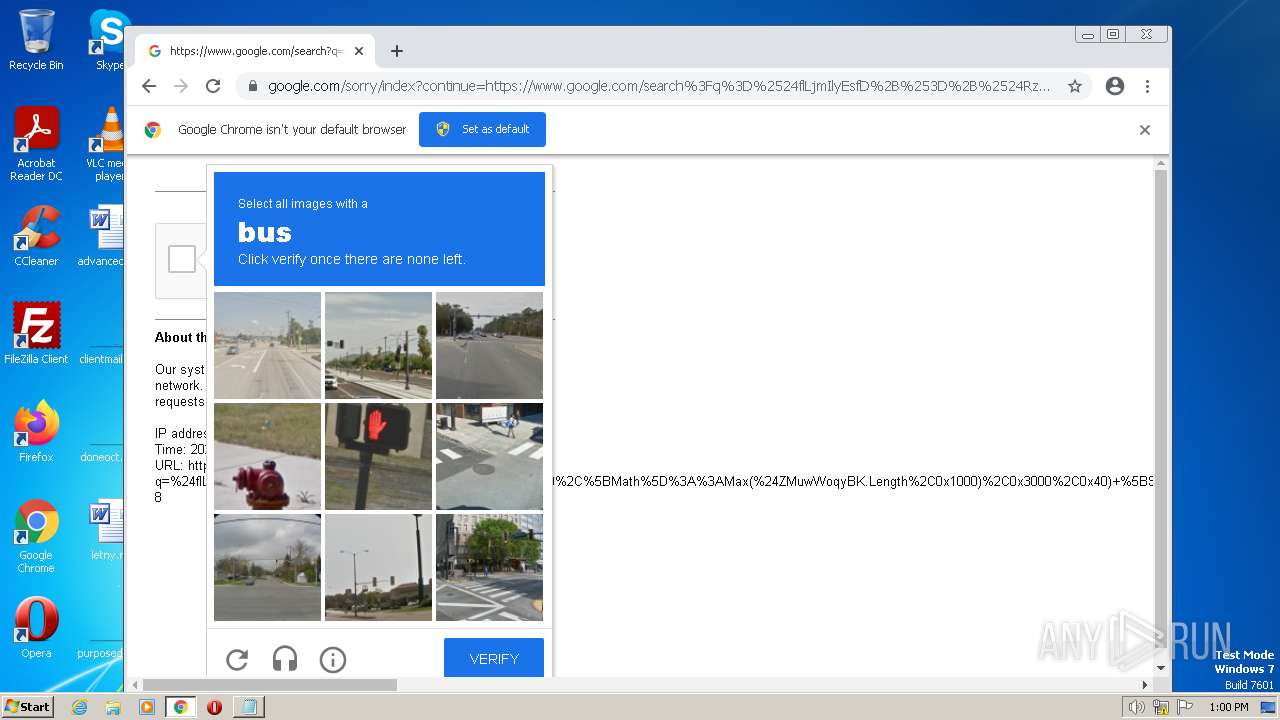This screenshot has height=720, width=1280.
Task: Check the I'm not a robot checkbox
Action: pyautogui.click(x=182, y=259)
